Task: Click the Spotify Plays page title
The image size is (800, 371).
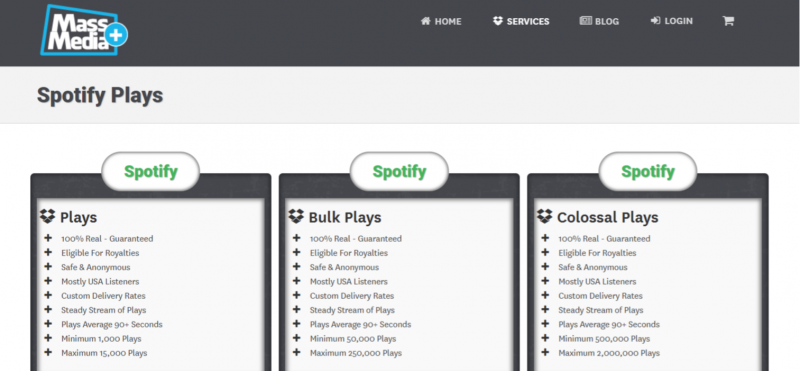Action: (100, 95)
